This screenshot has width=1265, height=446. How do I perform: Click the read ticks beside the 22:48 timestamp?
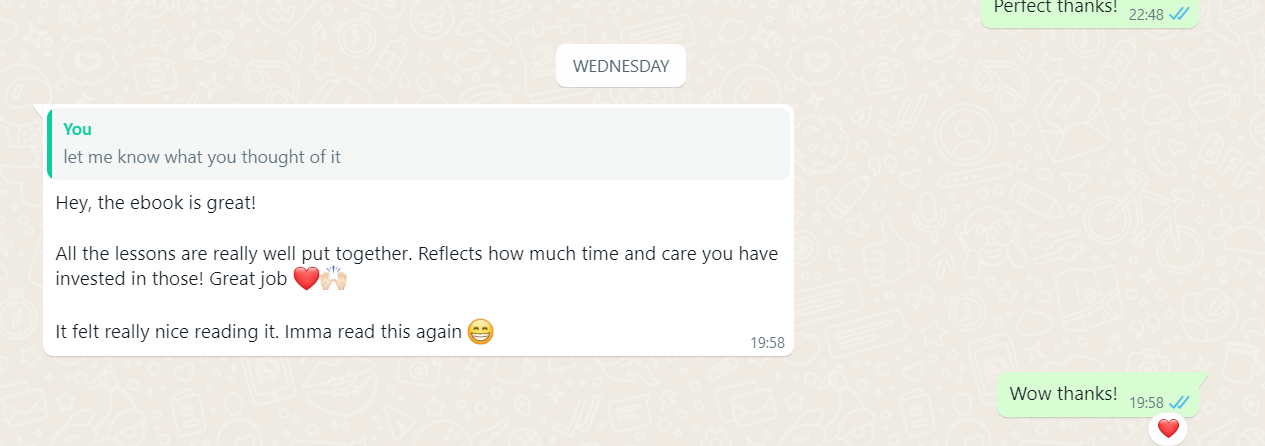click(x=1180, y=14)
